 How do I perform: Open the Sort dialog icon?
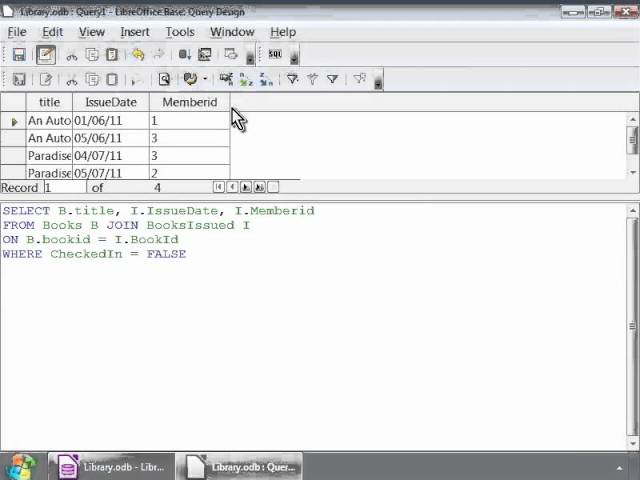click(x=226, y=79)
